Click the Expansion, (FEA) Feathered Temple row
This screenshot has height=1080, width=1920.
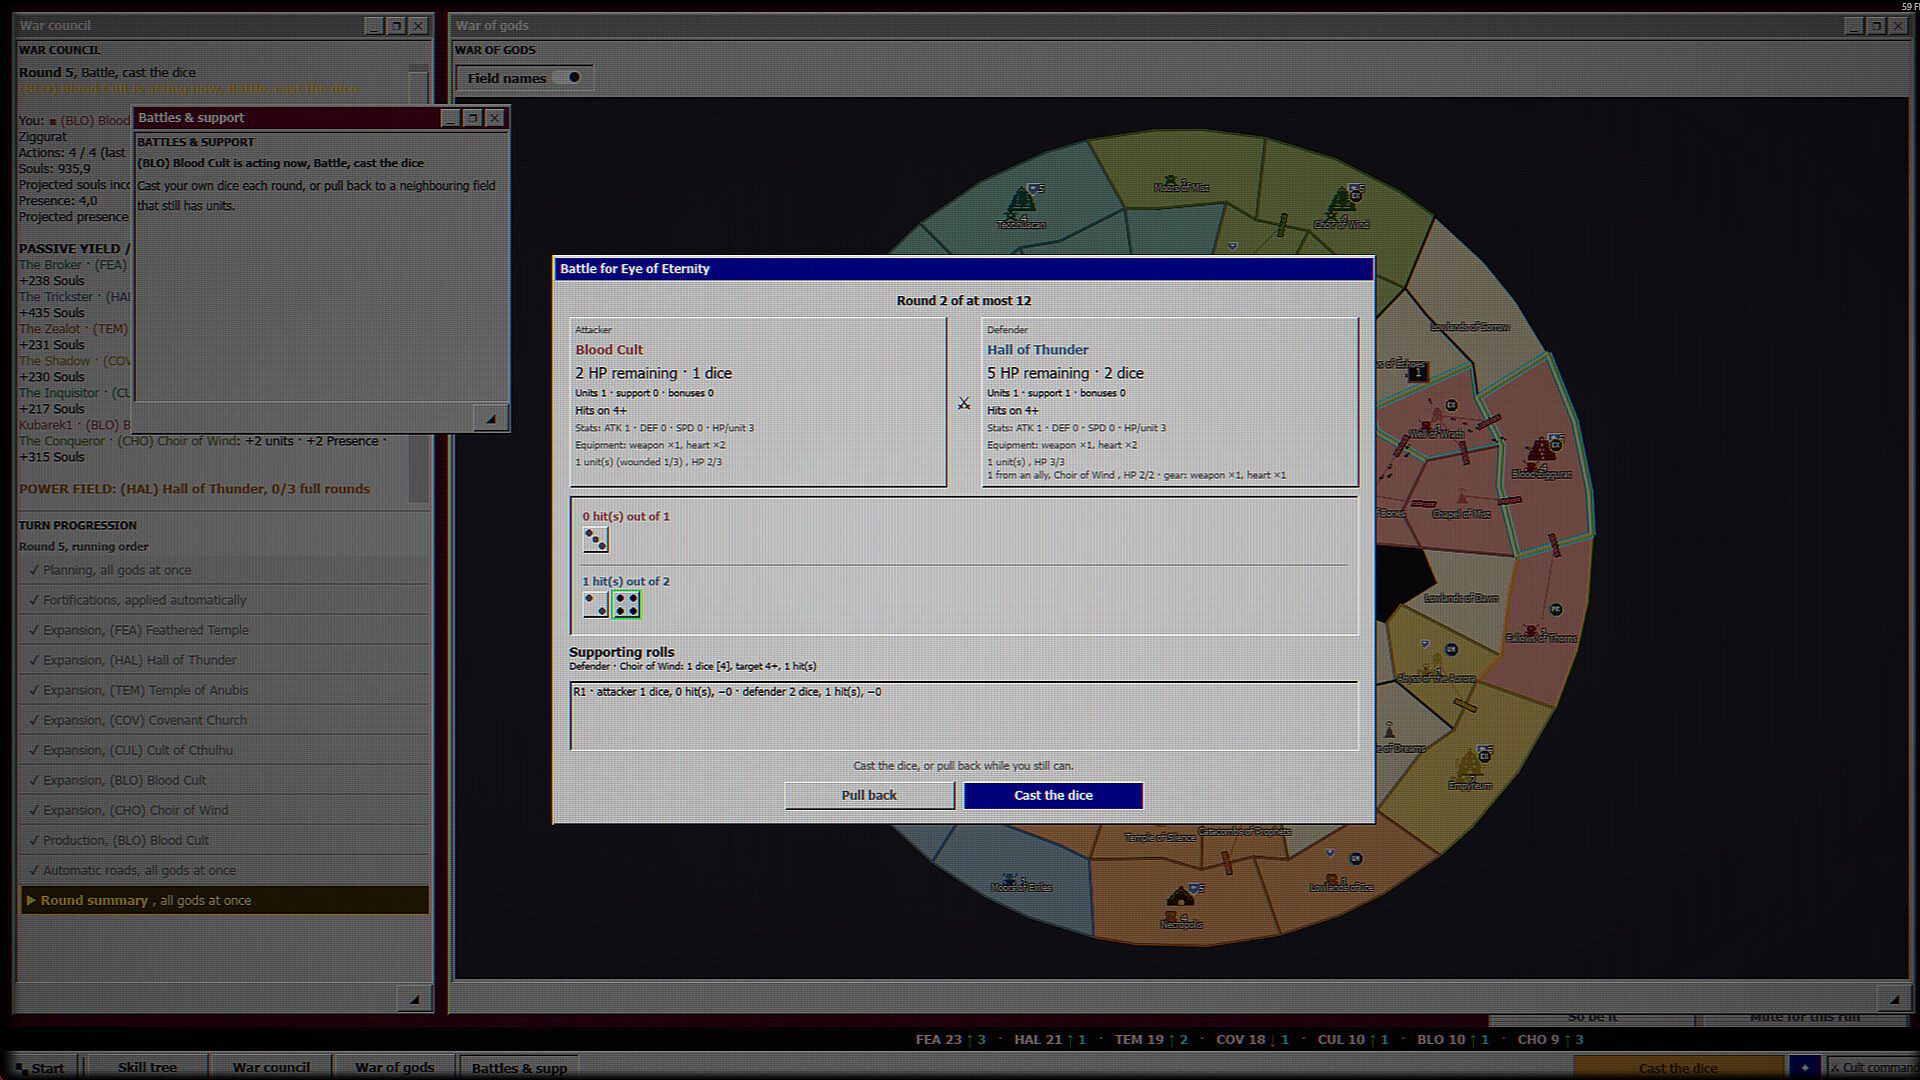[x=225, y=630]
